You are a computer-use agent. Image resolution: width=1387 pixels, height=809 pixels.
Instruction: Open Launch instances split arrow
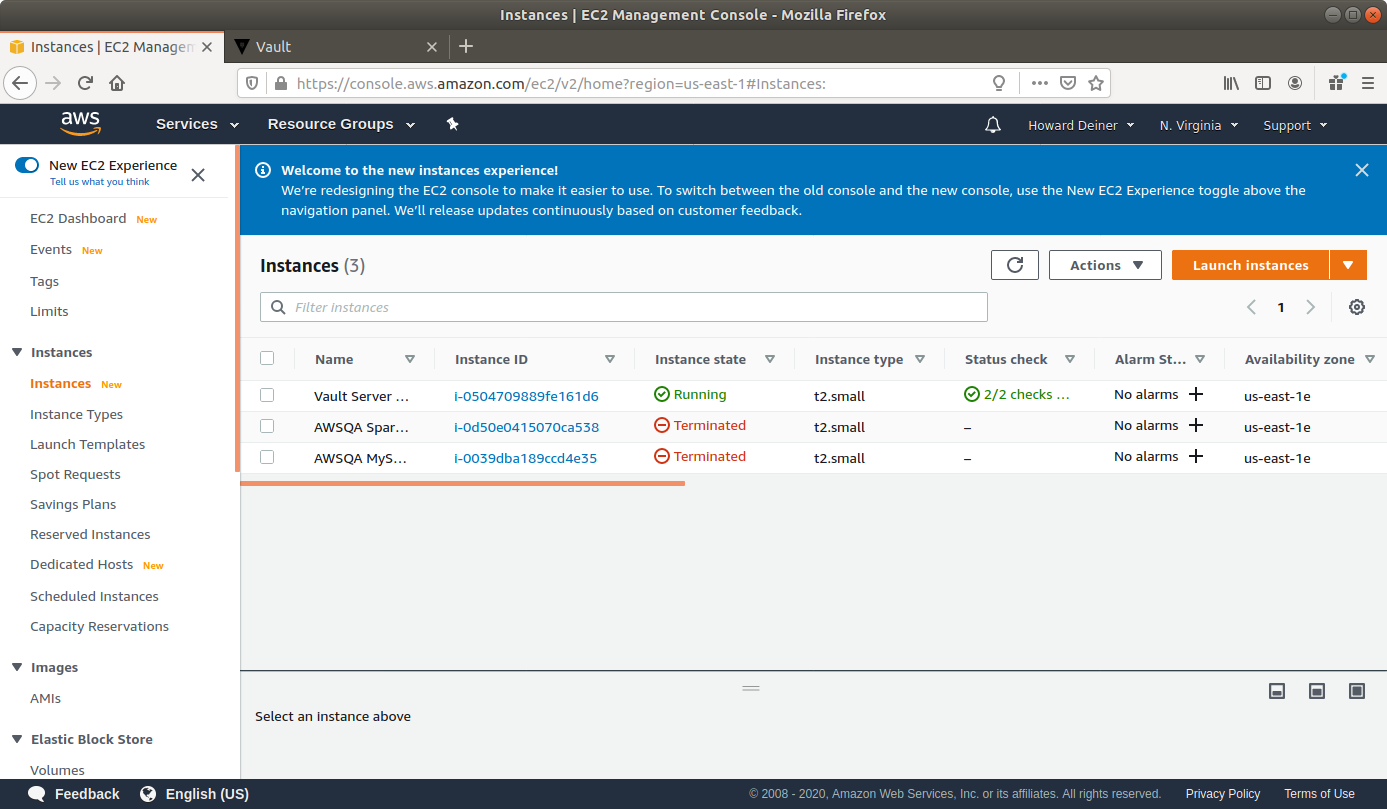coord(1348,265)
